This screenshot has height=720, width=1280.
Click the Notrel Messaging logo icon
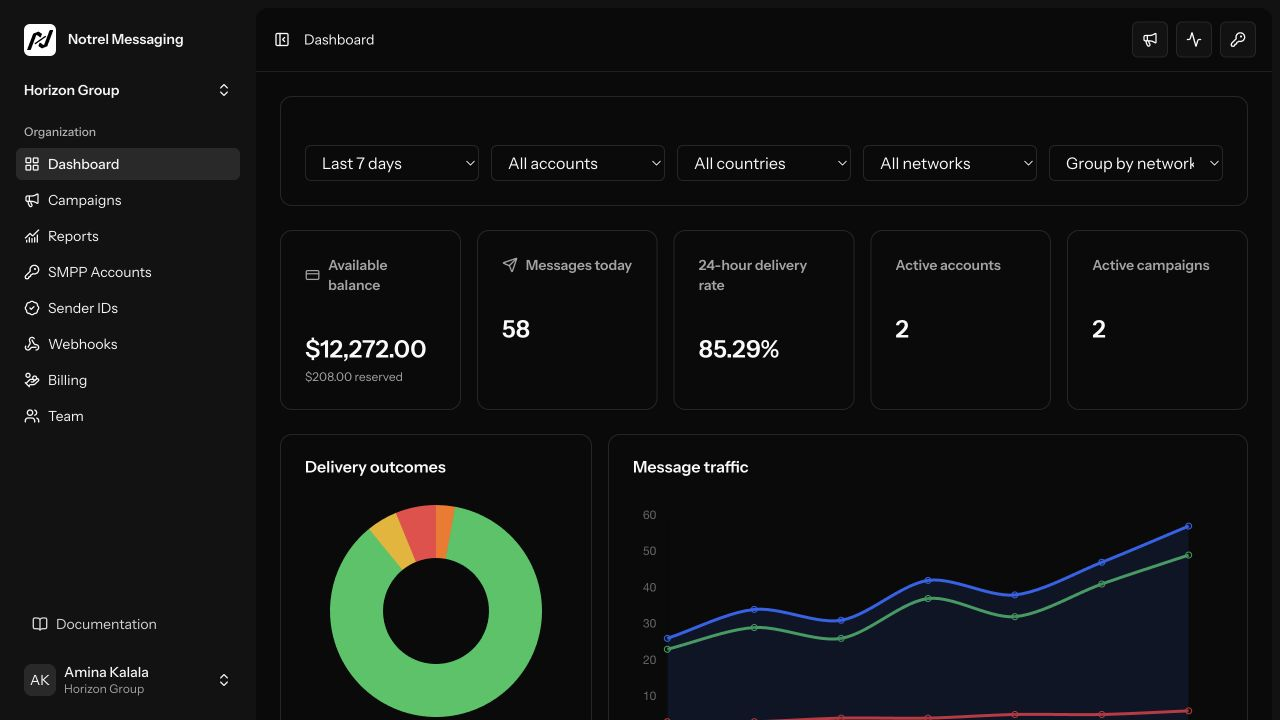[x=40, y=40]
